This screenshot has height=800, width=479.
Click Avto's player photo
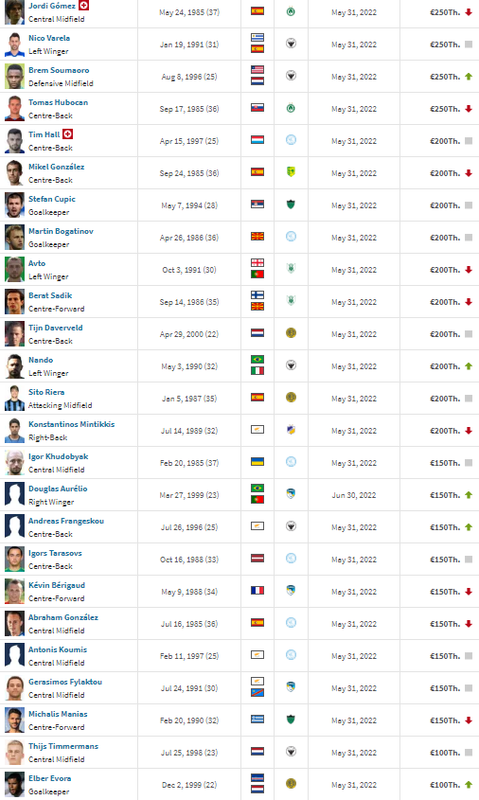15,269
